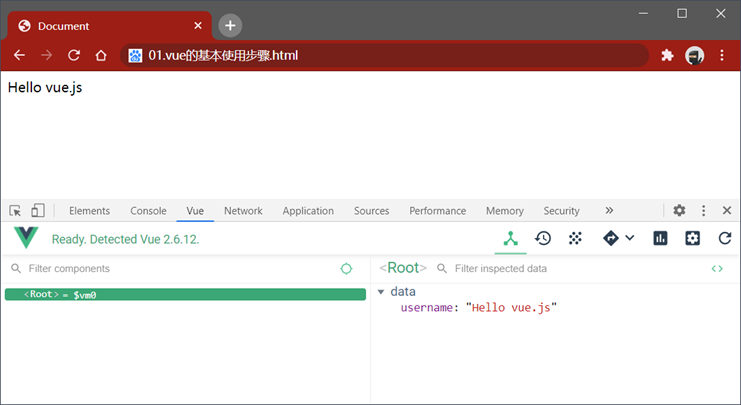Inspect DOM using the code brackets icon
This screenshot has width=741, height=405.
(x=717, y=269)
